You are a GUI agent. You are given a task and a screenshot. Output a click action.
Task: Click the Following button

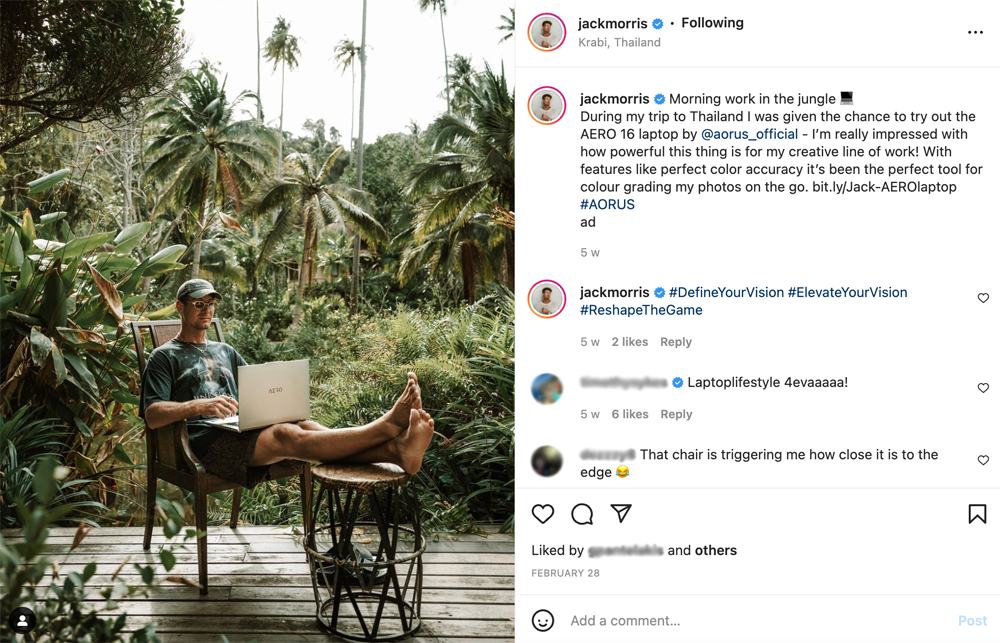coord(712,23)
